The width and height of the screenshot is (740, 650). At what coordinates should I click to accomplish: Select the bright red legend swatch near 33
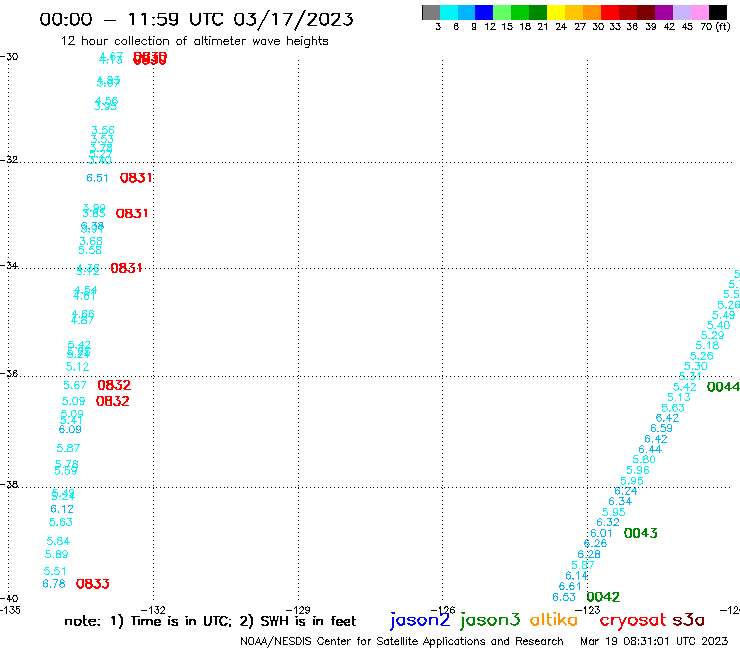click(x=610, y=12)
